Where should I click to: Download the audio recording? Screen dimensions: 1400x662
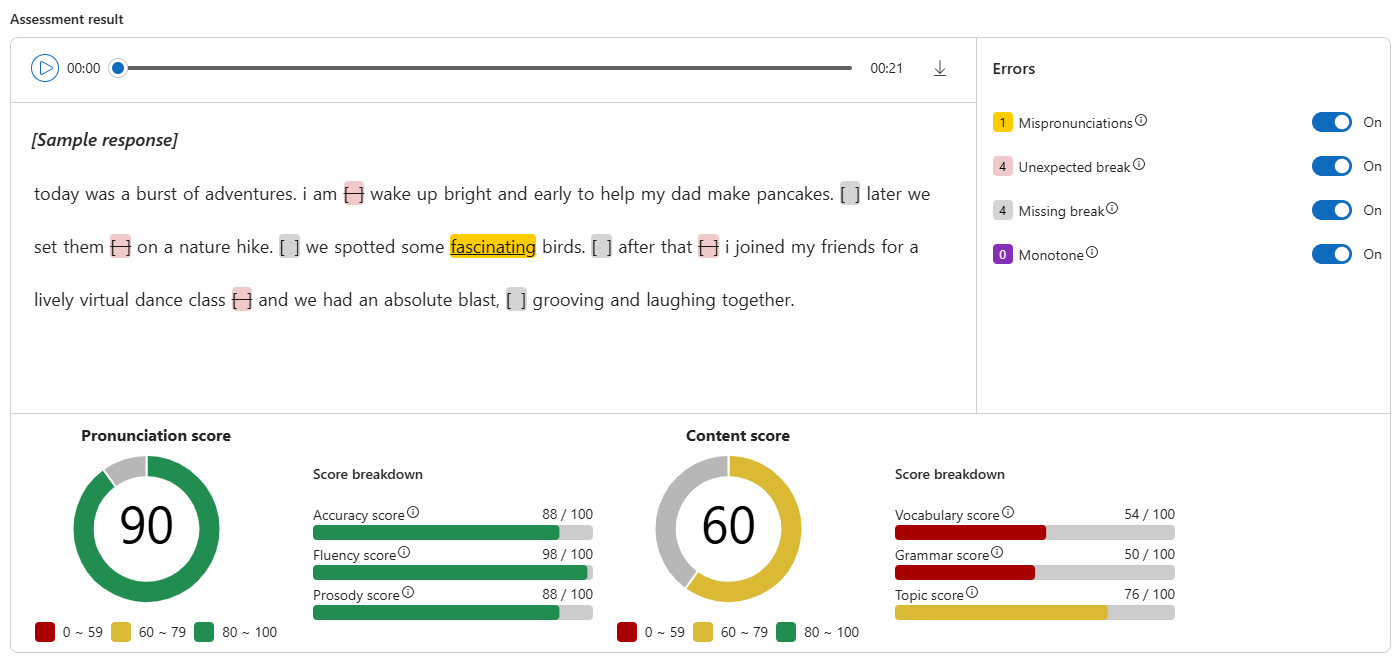(939, 68)
